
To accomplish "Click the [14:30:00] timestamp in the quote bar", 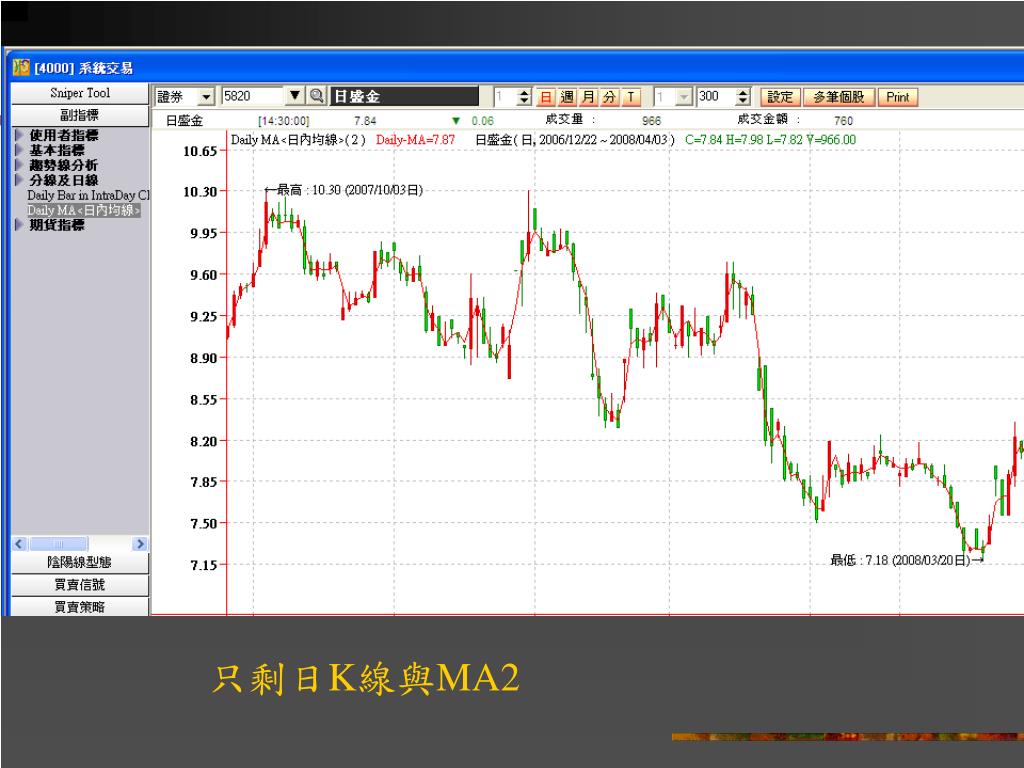I will tap(283, 121).
